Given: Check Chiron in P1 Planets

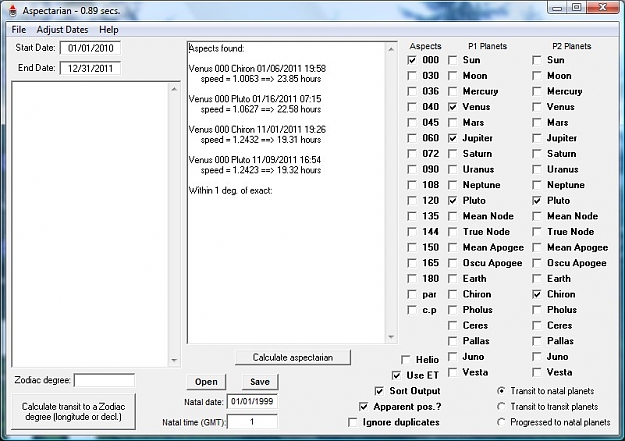Looking at the screenshot, I should pyautogui.click(x=452, y=294).
